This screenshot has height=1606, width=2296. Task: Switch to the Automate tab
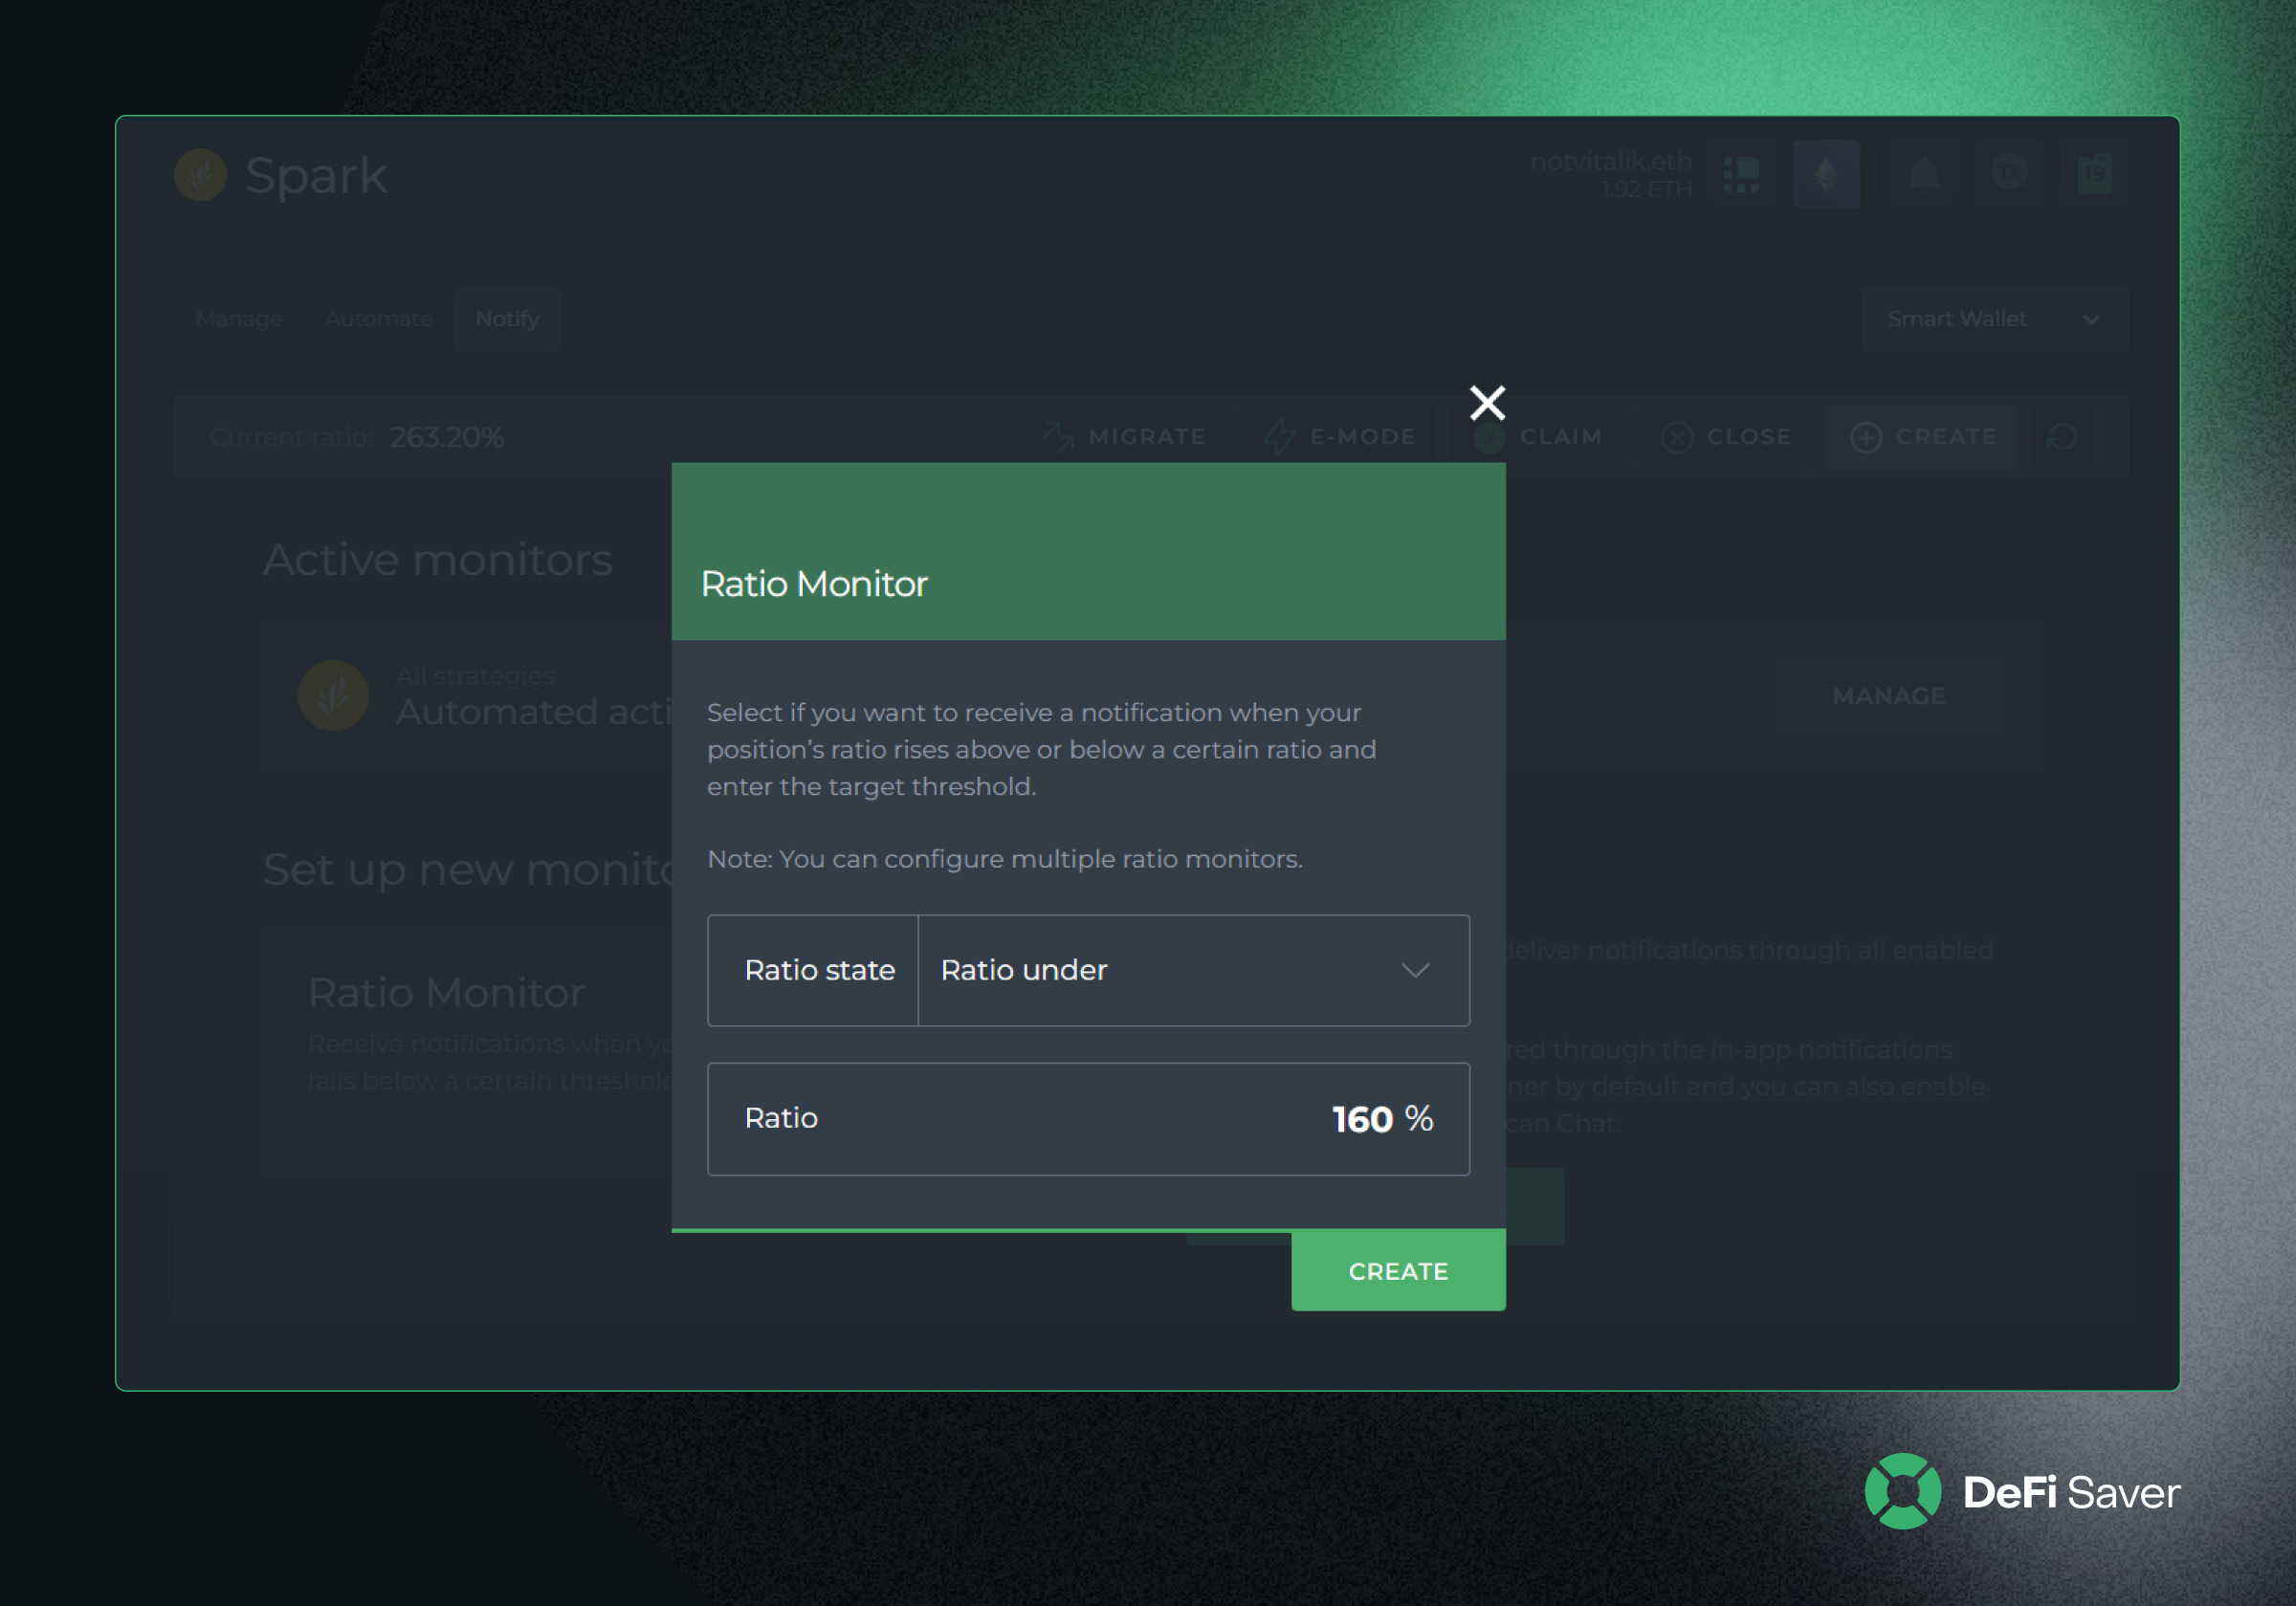click(378, 319)
